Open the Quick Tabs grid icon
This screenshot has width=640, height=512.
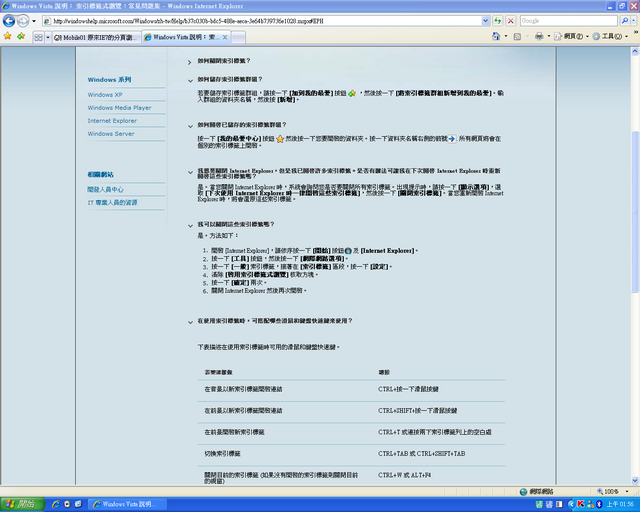coord(38,38)
